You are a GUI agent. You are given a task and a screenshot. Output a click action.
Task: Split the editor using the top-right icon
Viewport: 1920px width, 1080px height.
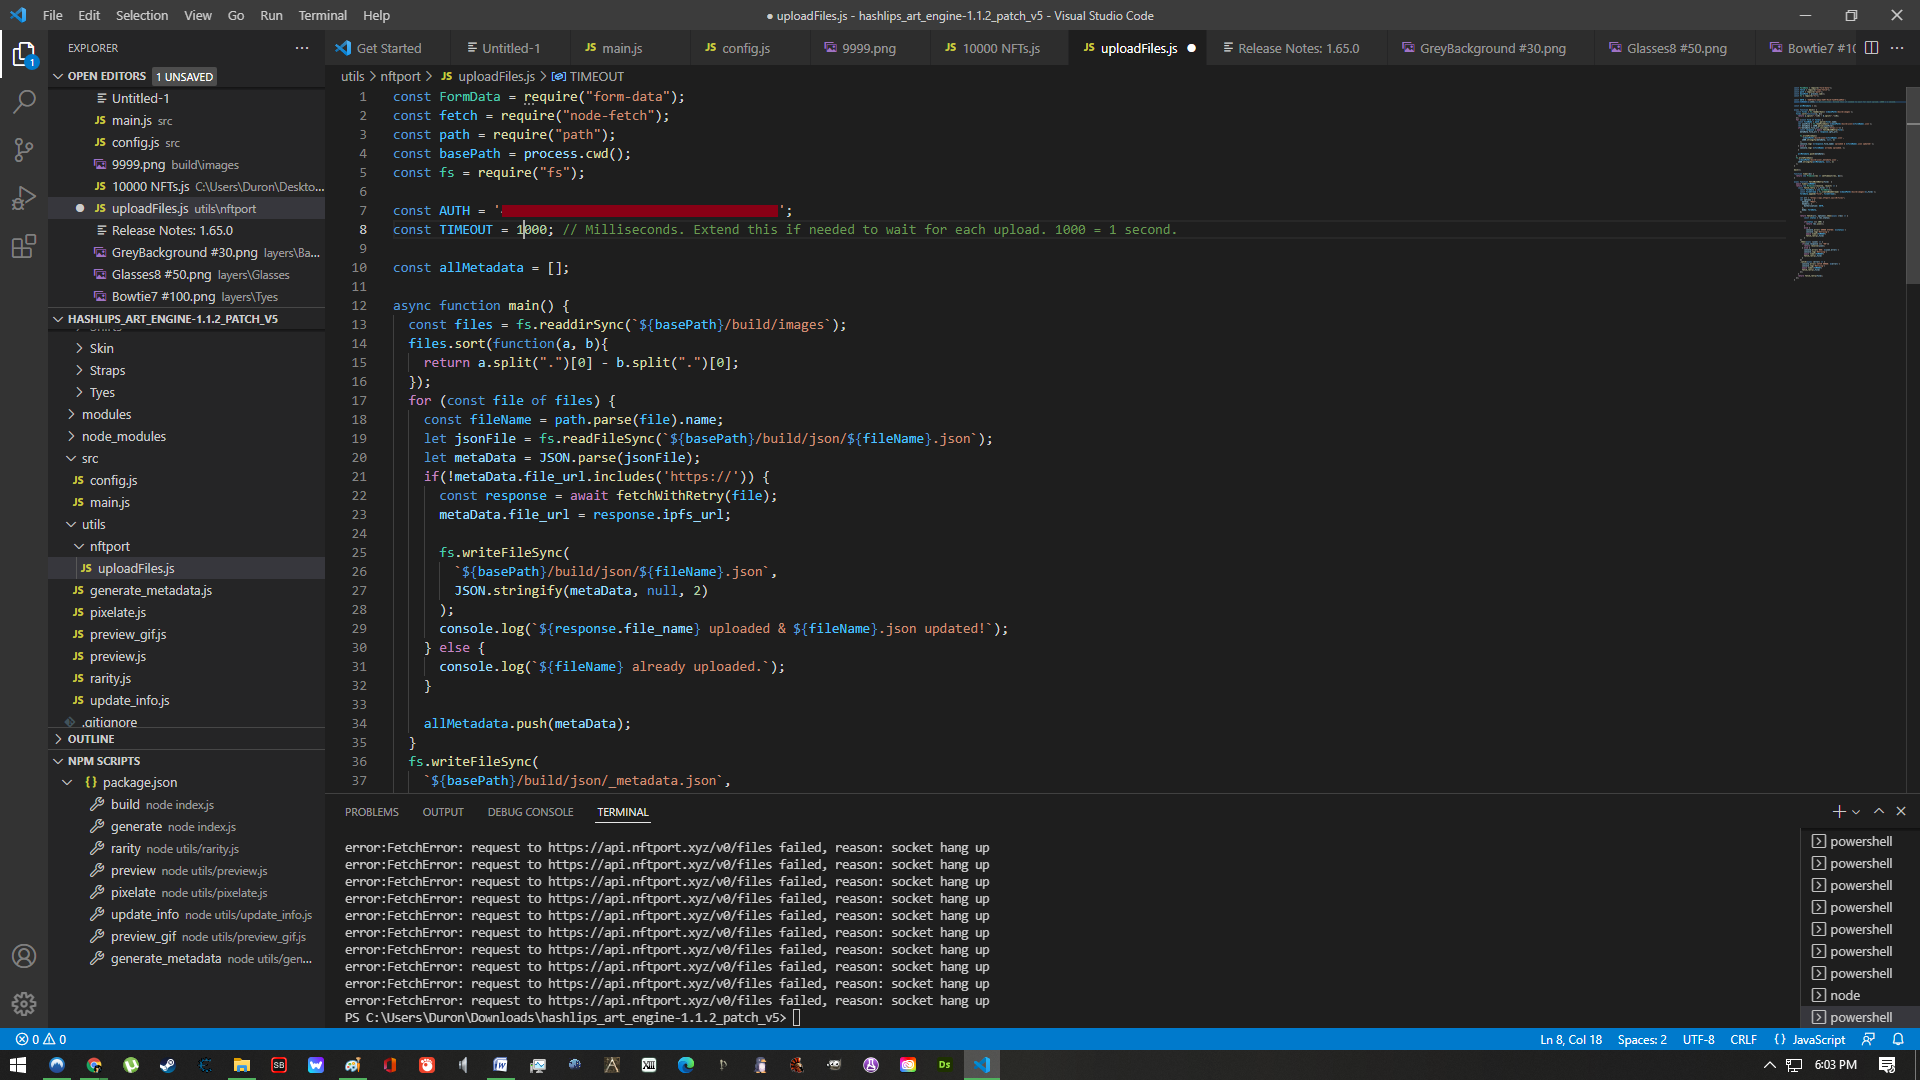click(x=1871, y=47)
